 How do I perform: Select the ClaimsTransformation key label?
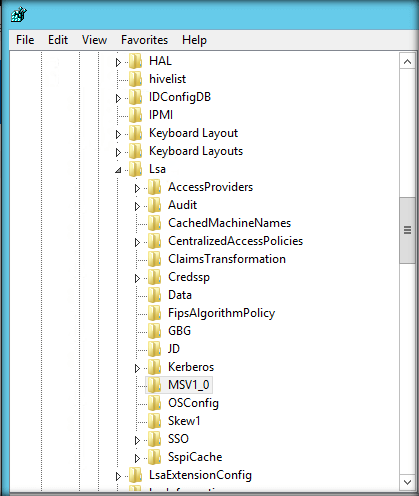point(227,259)
